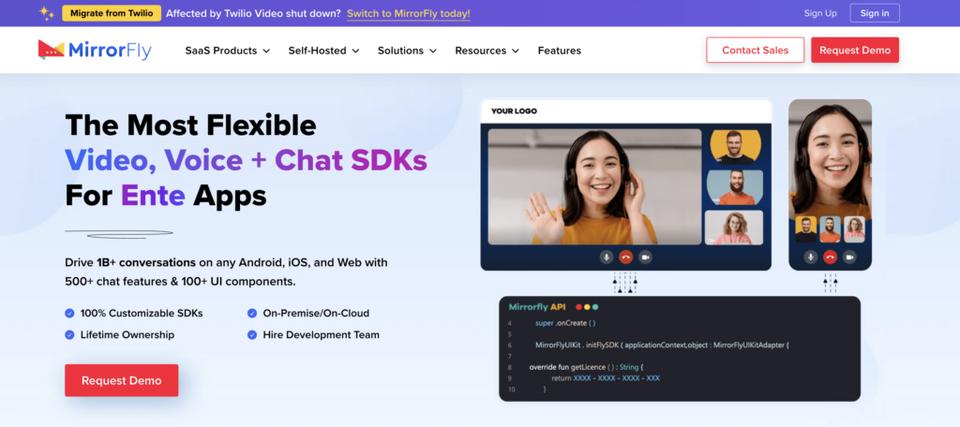Click Sign Up link
The height and width of the screenshot is (427, 960).
(820, 13)
